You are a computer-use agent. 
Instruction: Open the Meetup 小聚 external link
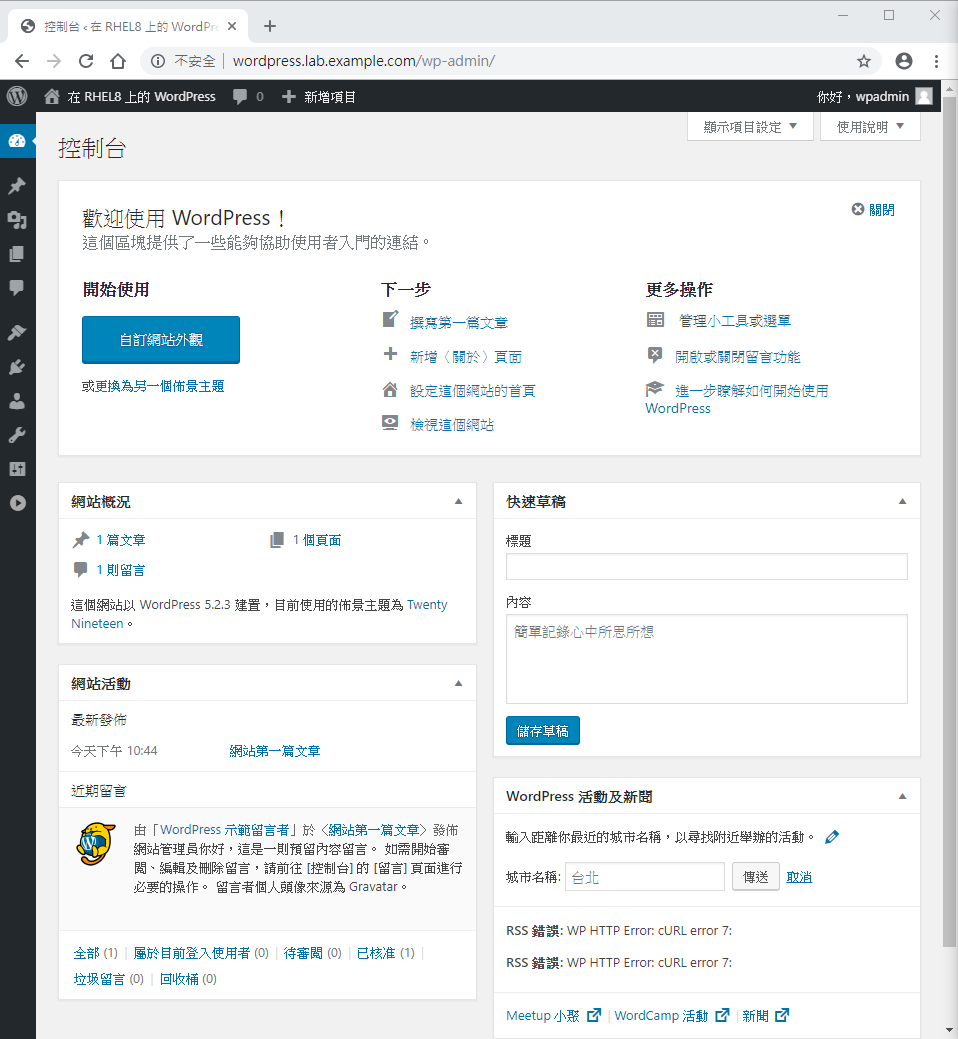pos(553,1015)
